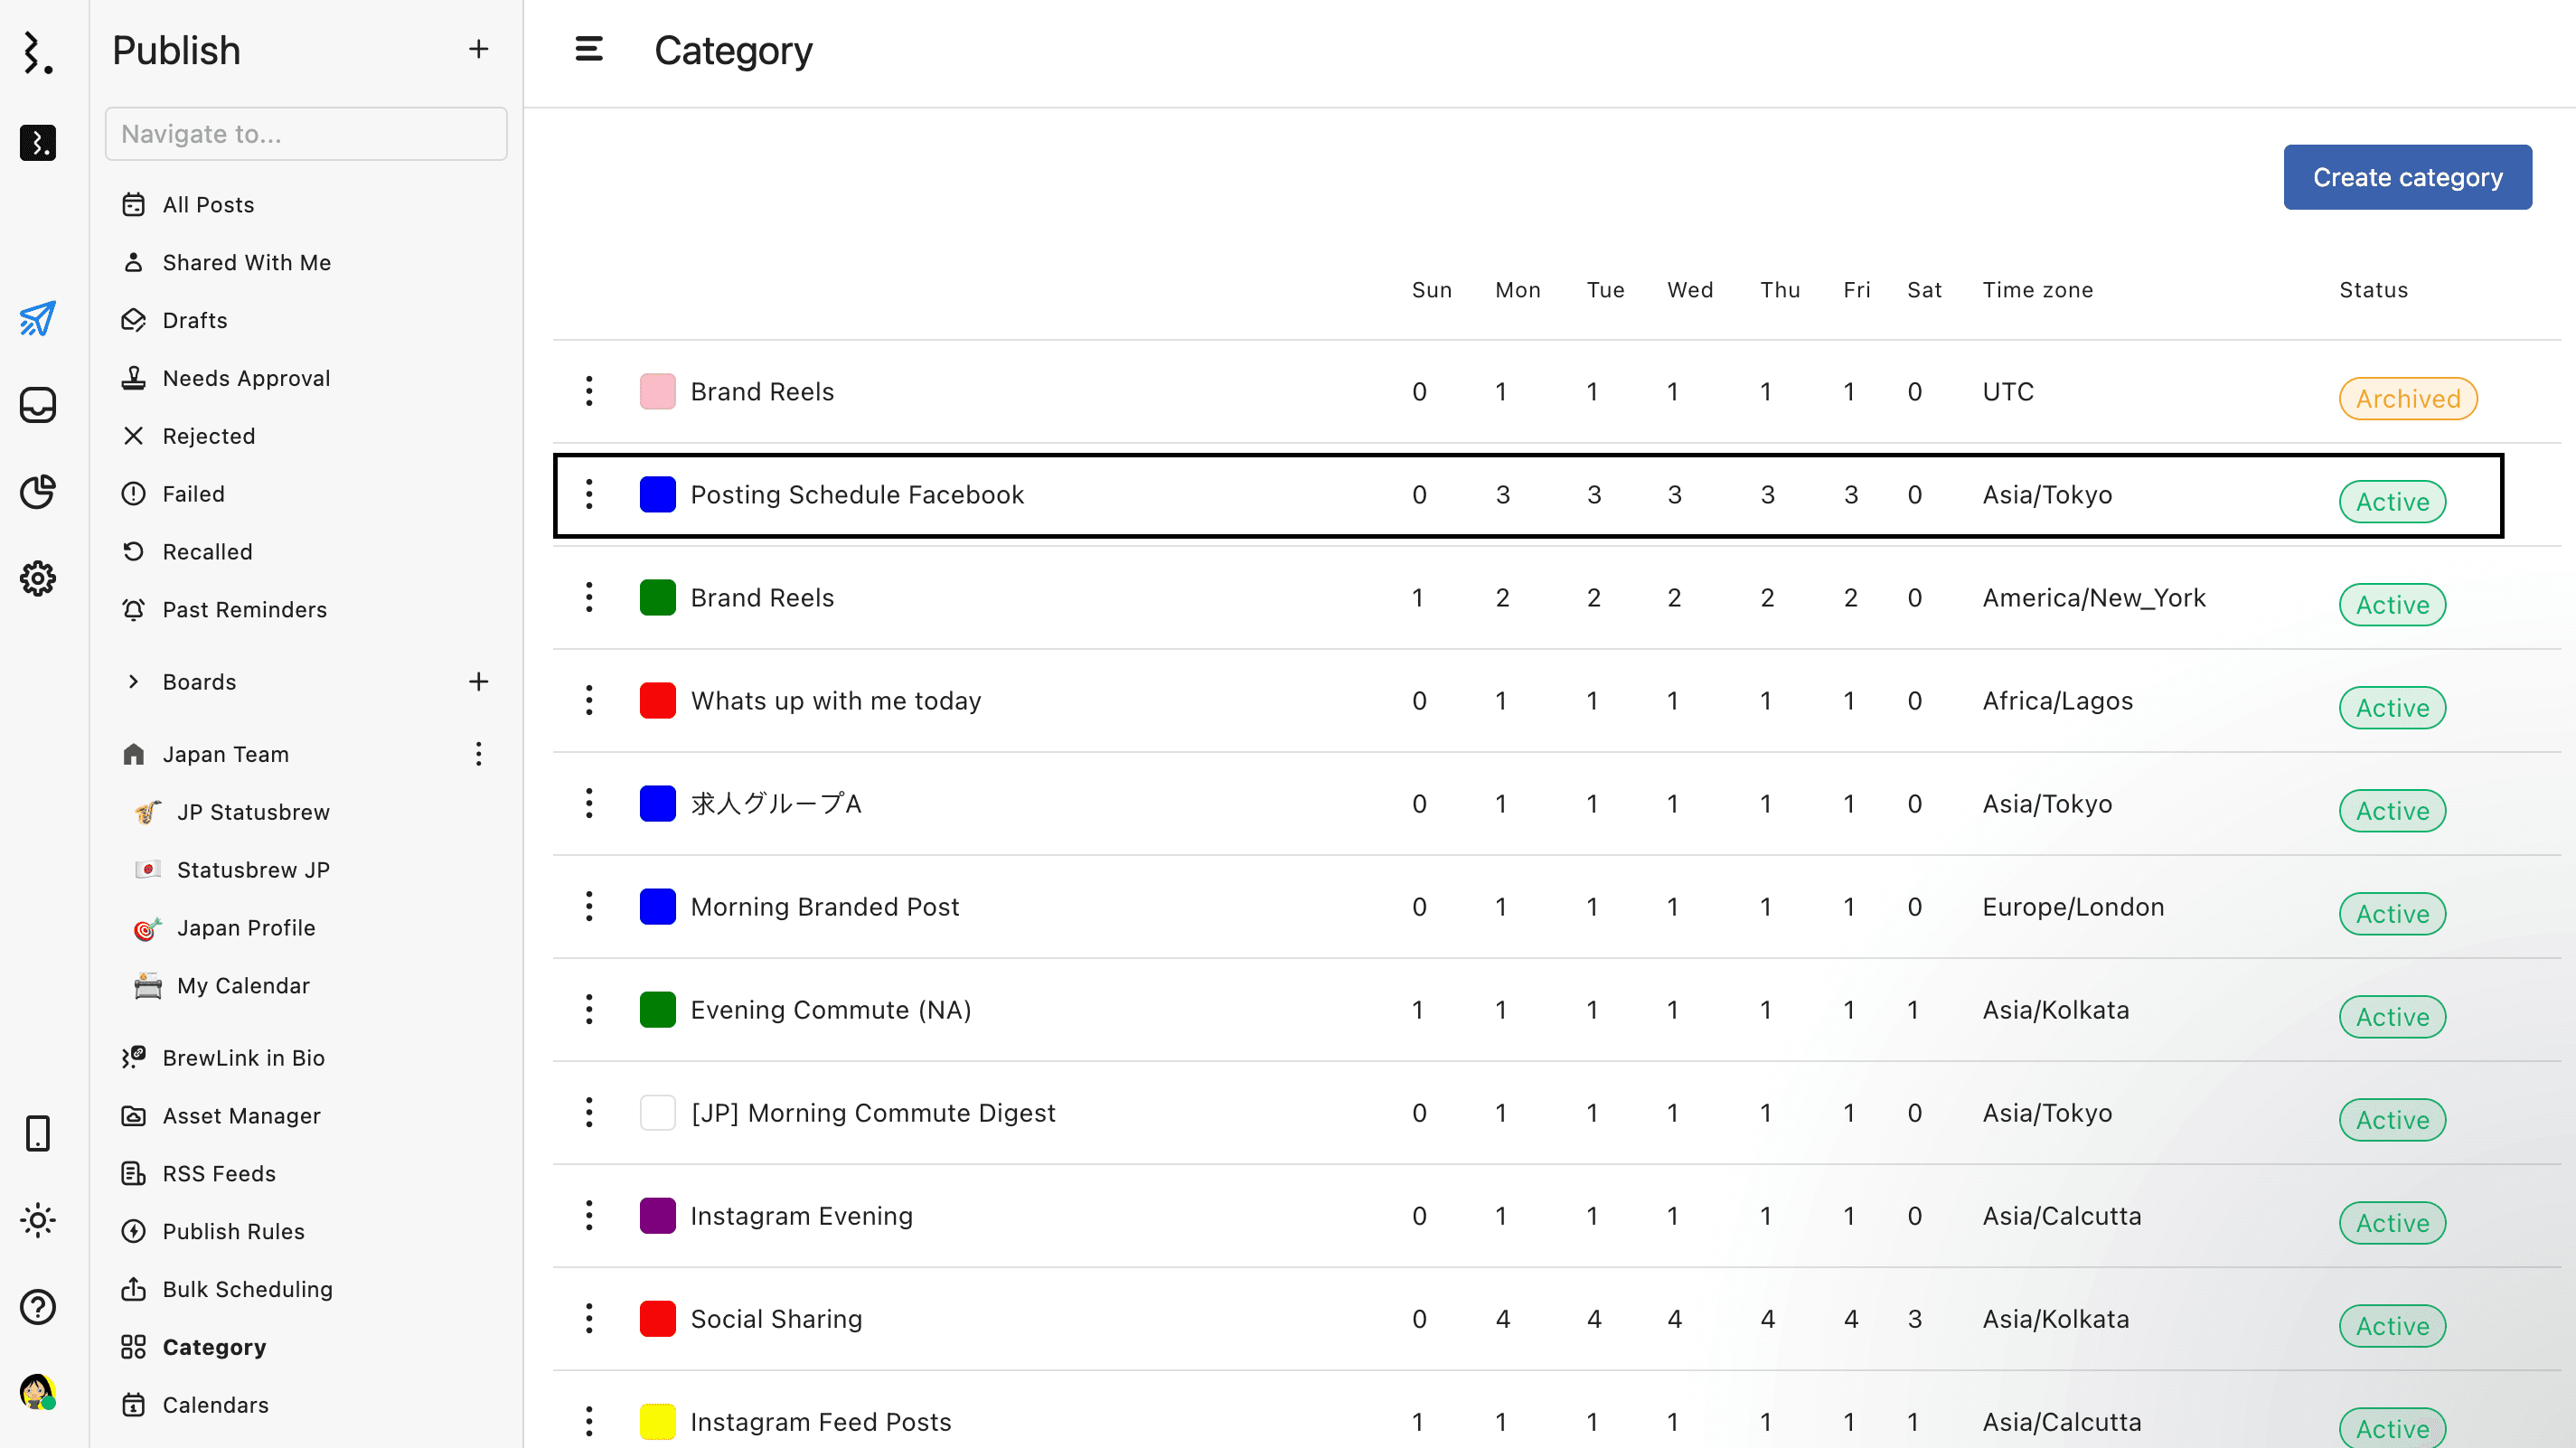This screenshot has width=2576, height=1448.
Task: Open Publish Rules in sidebar
Action: (233, 1231)
